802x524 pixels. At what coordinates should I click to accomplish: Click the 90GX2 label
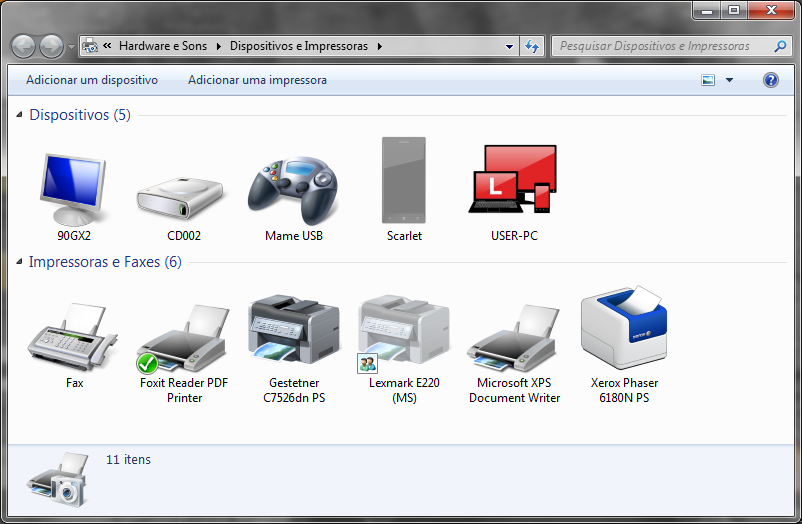pos(74,236)
